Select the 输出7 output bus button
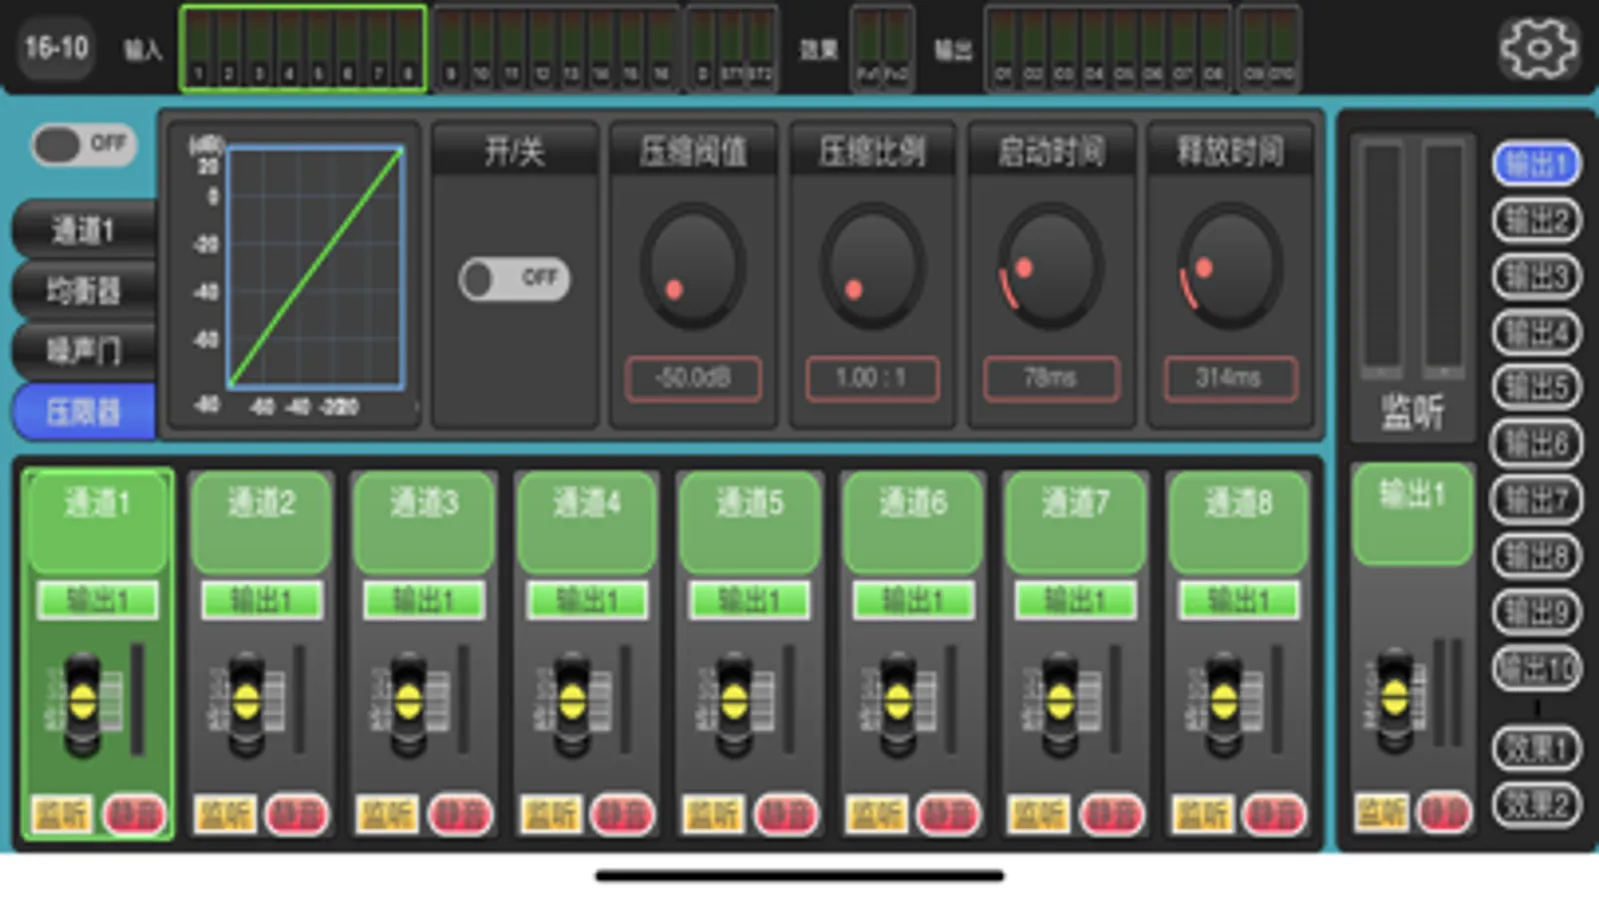 click(x=1537, y=499)
